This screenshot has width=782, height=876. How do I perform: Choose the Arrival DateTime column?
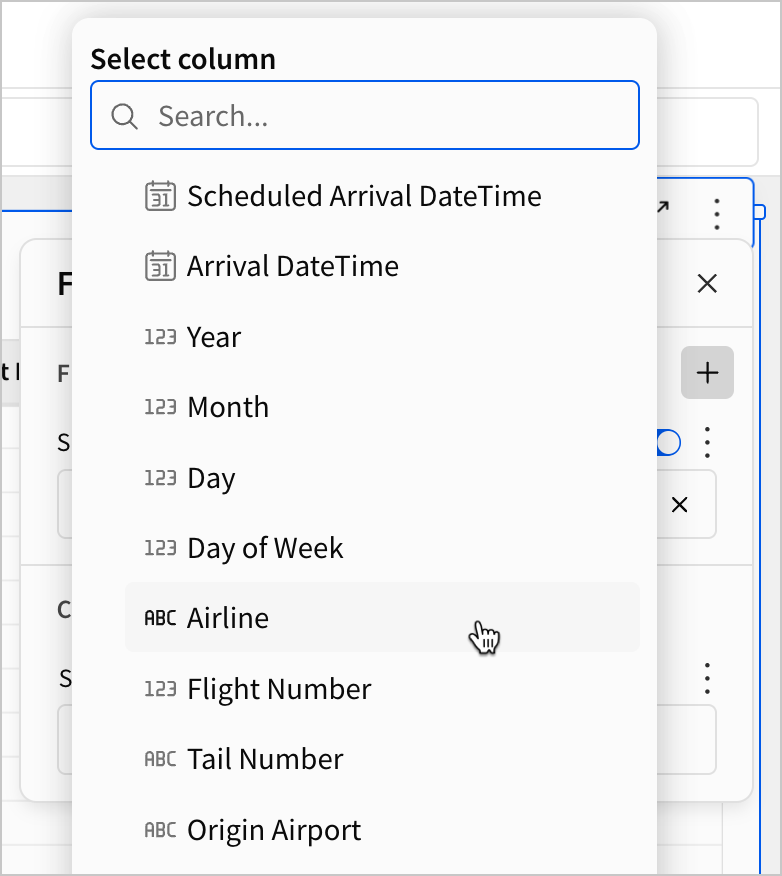click(x=292, y=266)
